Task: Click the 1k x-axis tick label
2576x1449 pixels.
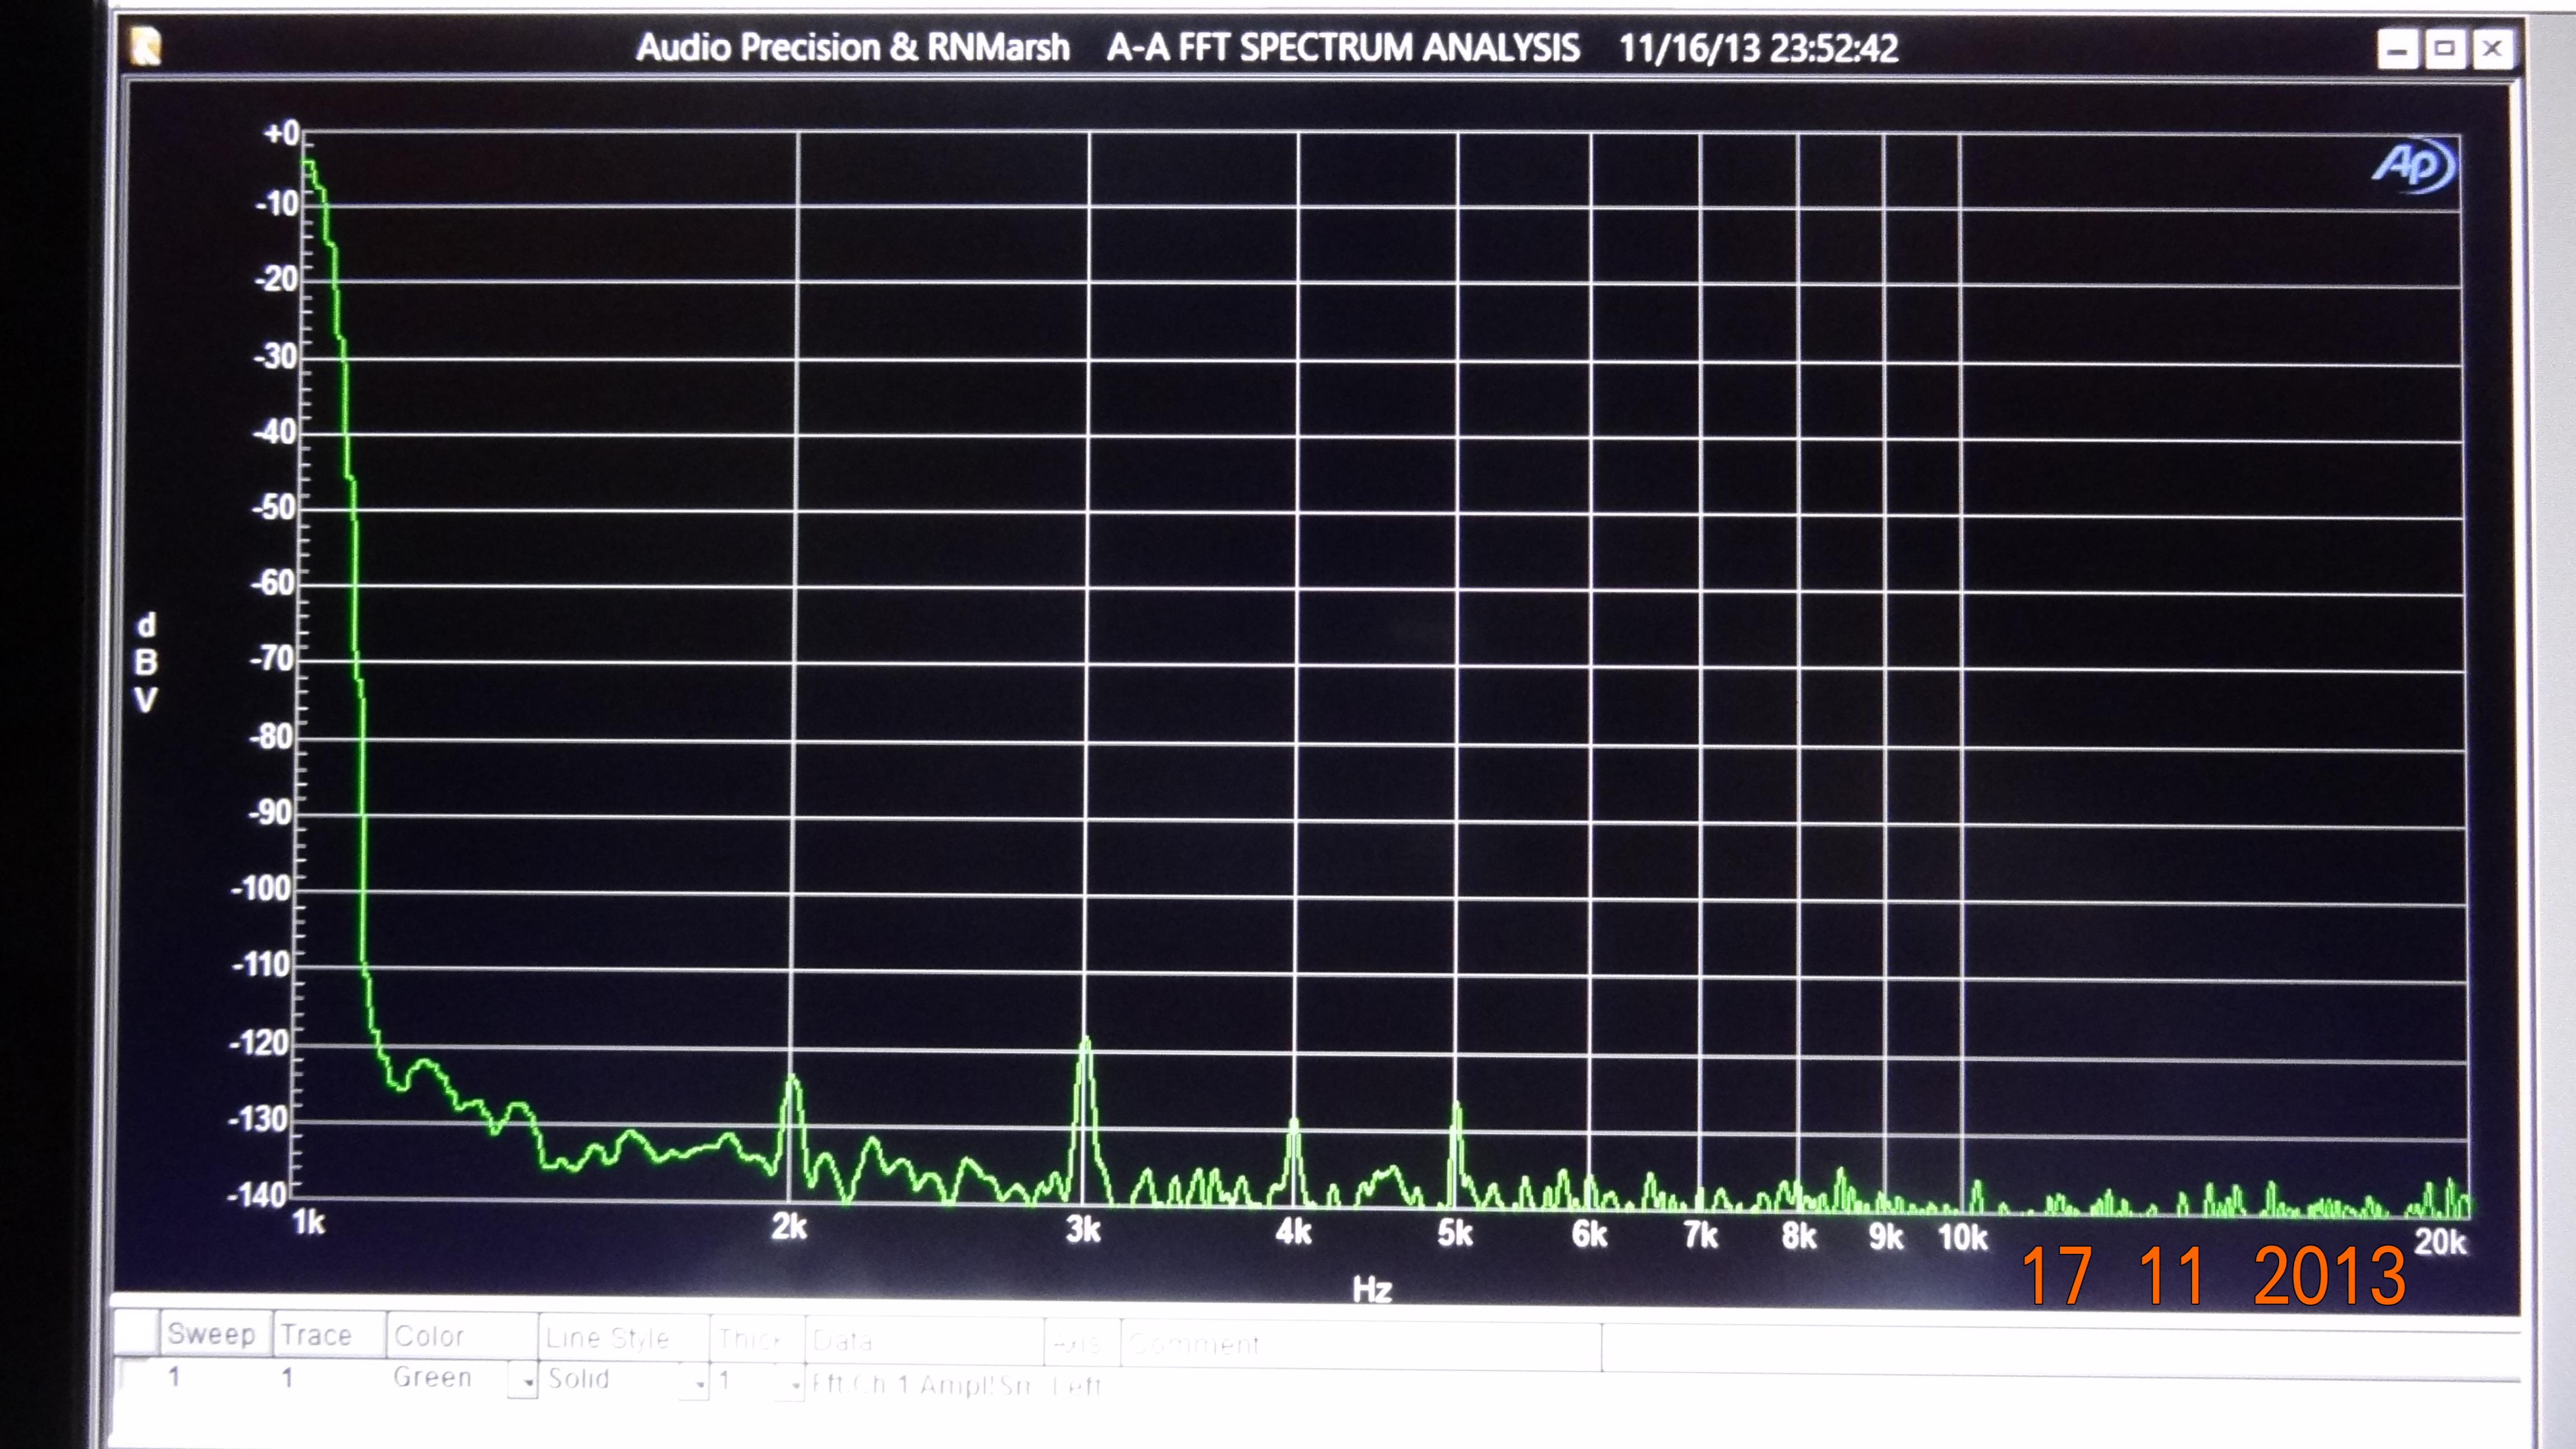Action: point(308,1222)
